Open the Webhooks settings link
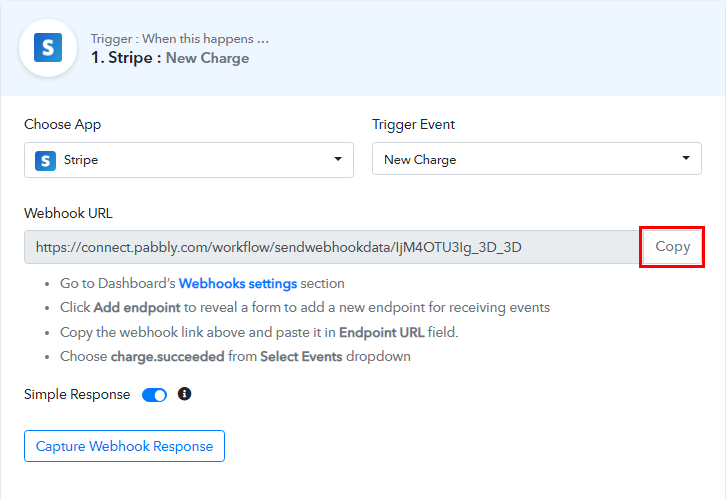Screen dimensions: 726x499 (x=238, y=283)
